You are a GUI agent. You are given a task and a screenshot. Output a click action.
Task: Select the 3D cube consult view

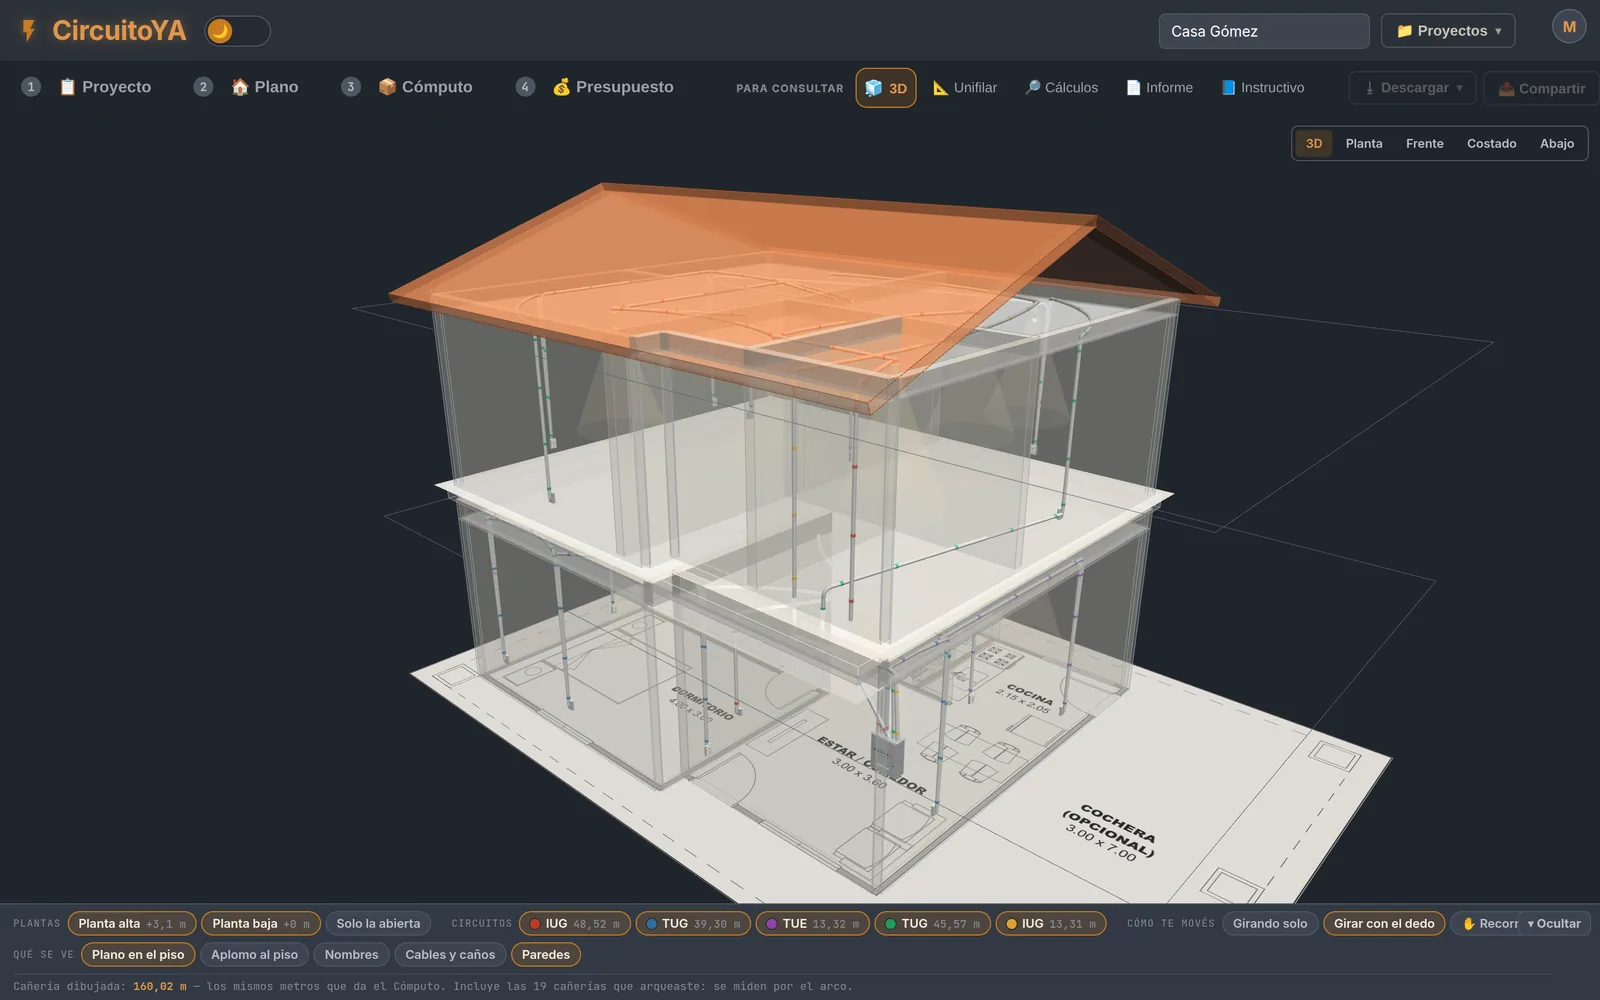pos(886,88)
